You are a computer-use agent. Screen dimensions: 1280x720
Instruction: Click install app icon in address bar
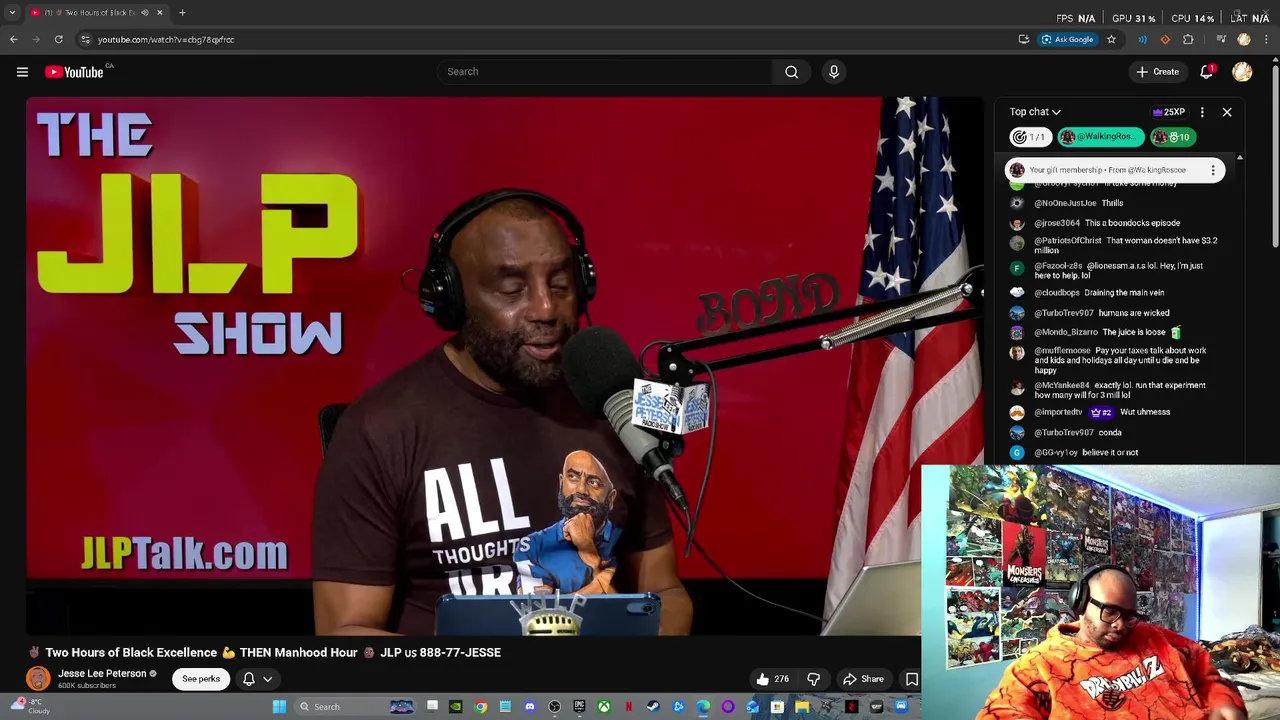point(1023,39)
